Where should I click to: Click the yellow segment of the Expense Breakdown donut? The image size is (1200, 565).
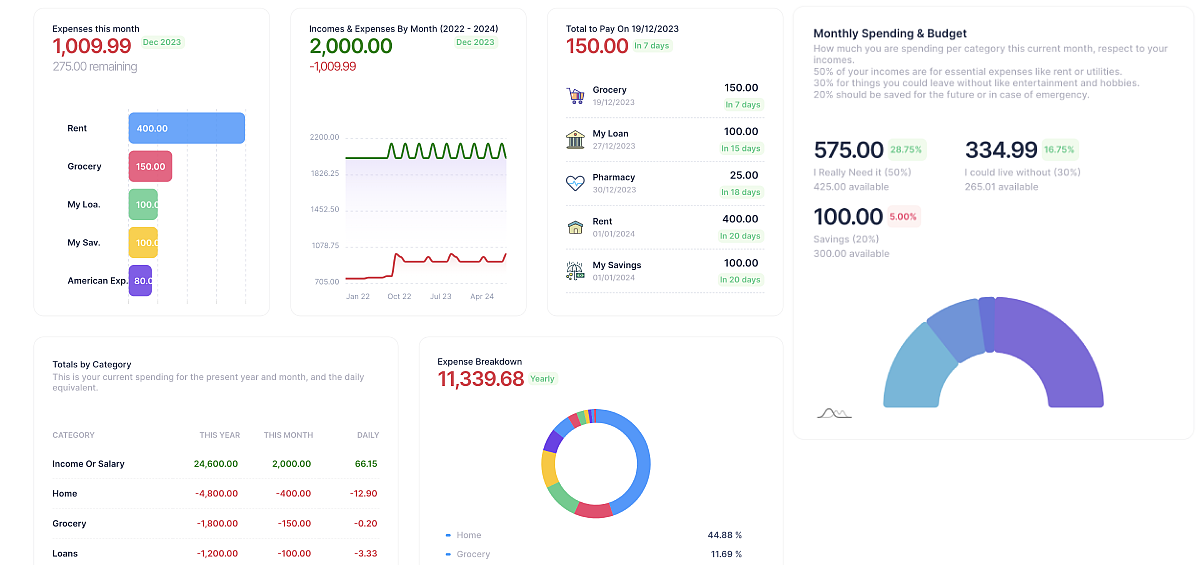pos(548,468)
